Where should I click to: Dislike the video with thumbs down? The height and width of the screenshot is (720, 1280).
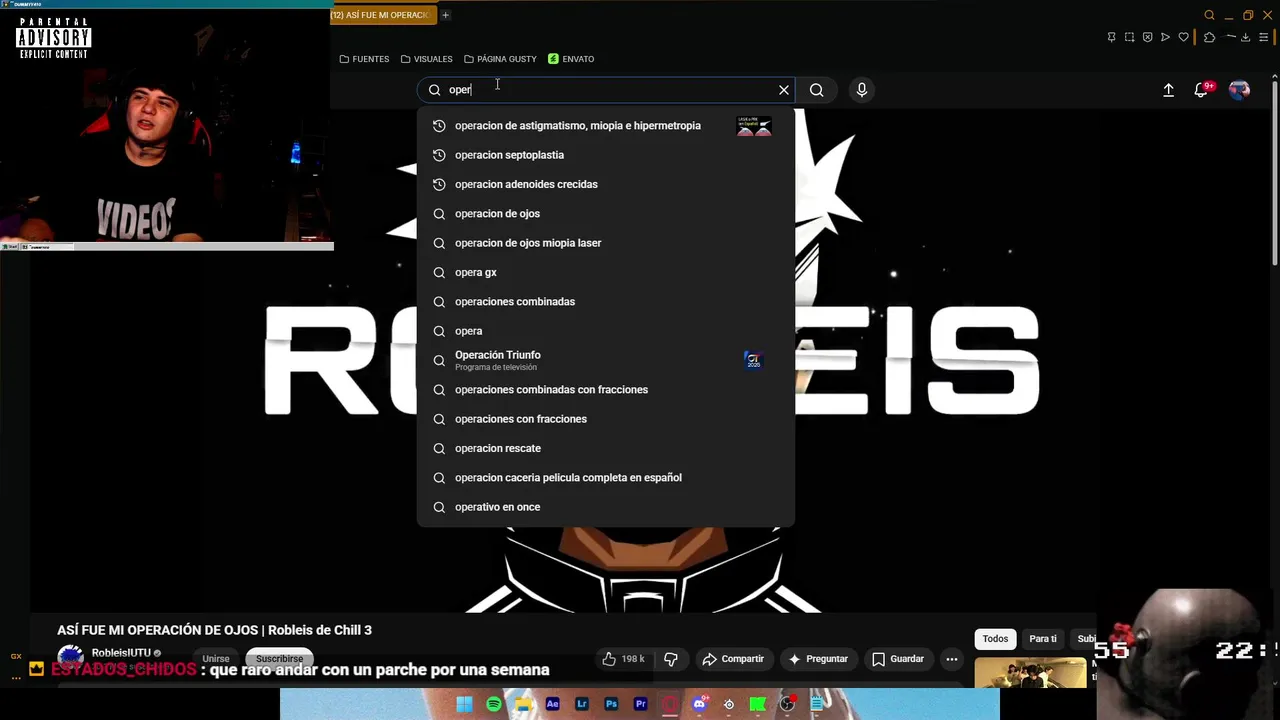[671, 659]
